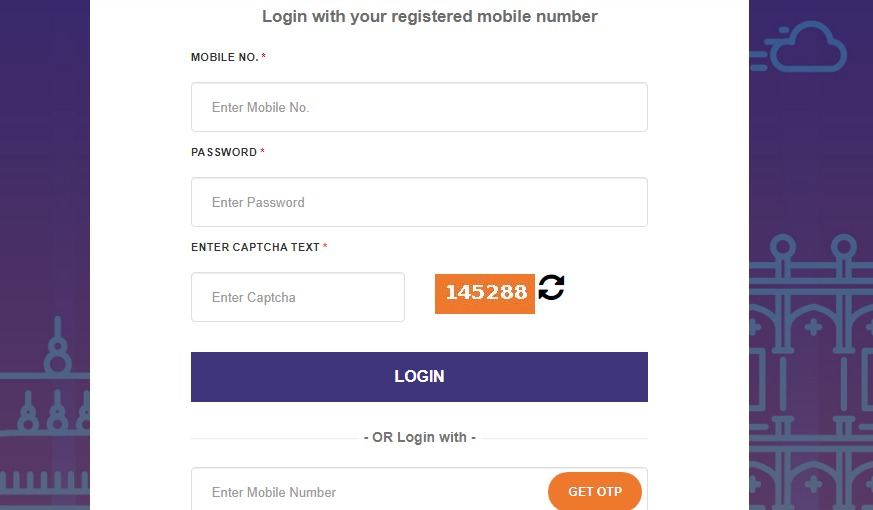This screenshot has width=873, height=510.
Task: Click the arched gate illustration on right background
Action: [811, 367]
